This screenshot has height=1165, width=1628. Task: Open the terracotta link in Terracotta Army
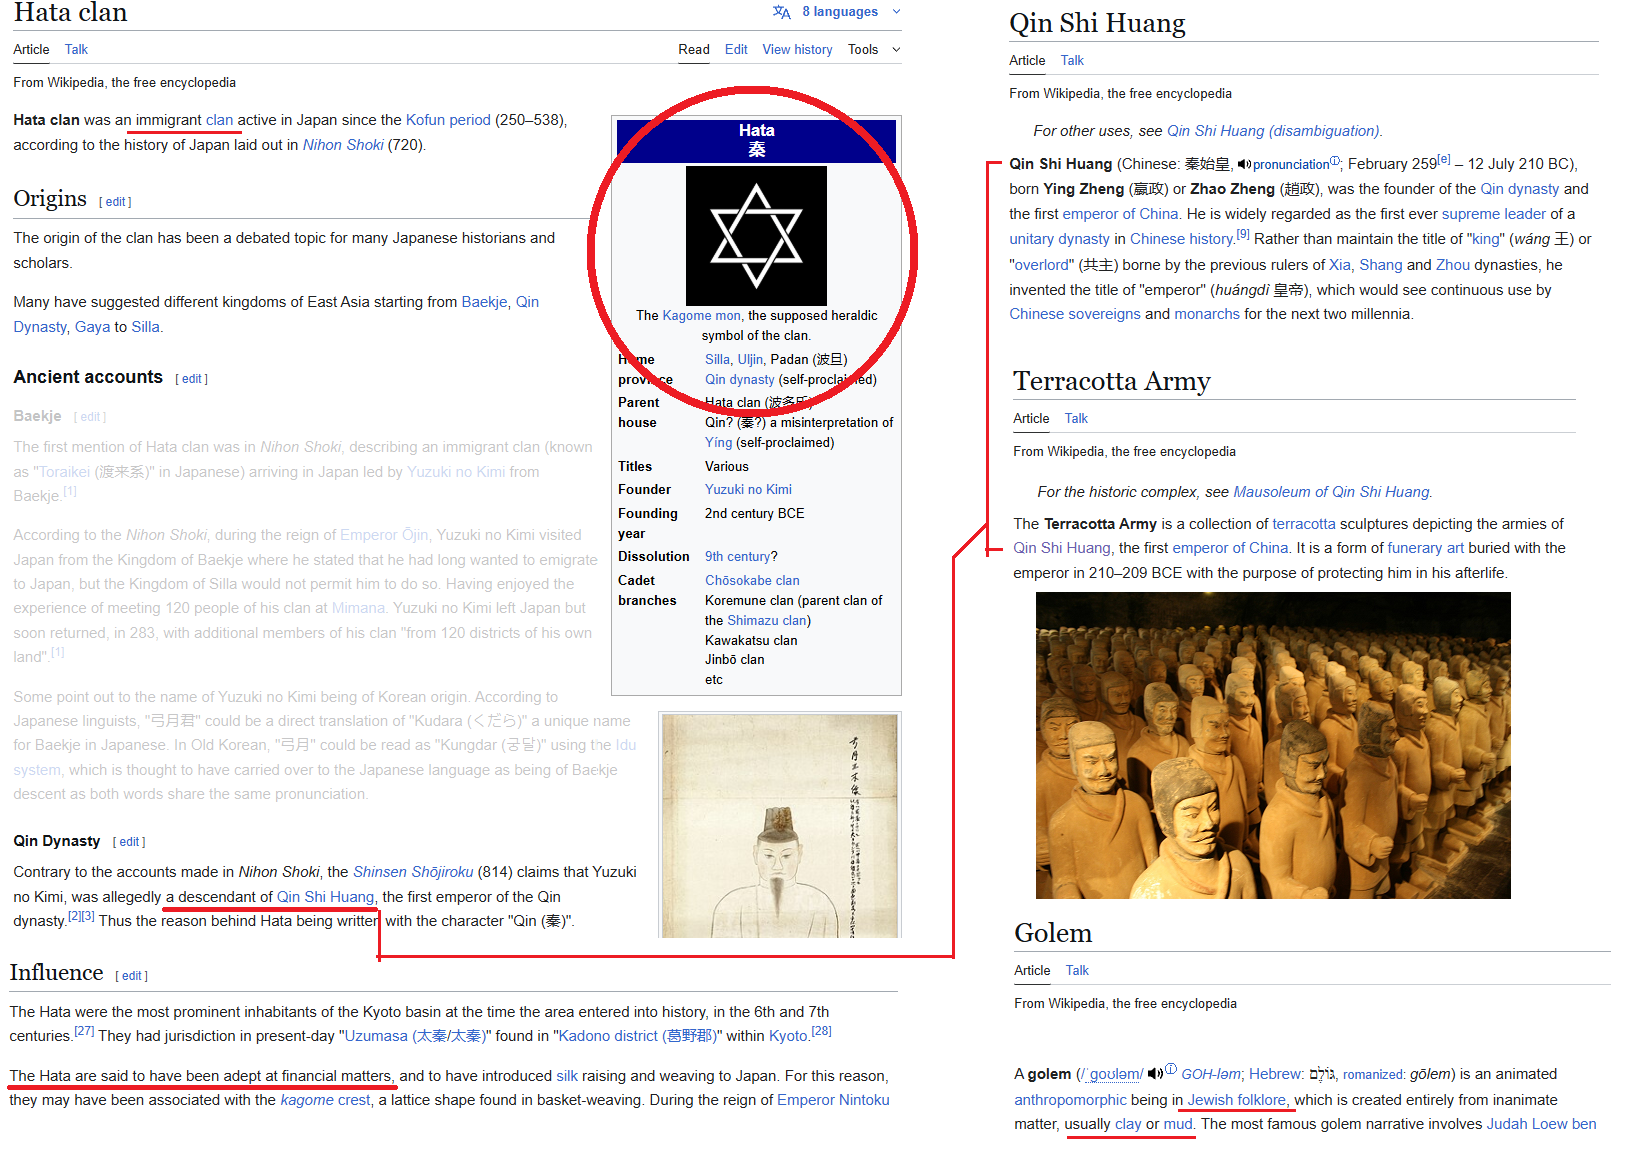click(1304, 524)
